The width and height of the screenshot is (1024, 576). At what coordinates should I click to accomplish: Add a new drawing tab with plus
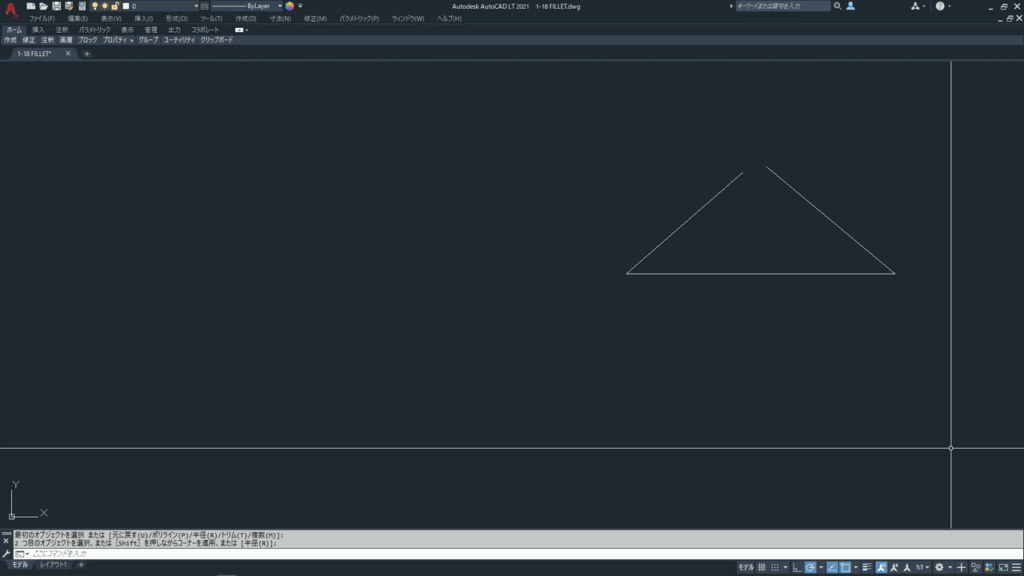click(x=86, y=54)
